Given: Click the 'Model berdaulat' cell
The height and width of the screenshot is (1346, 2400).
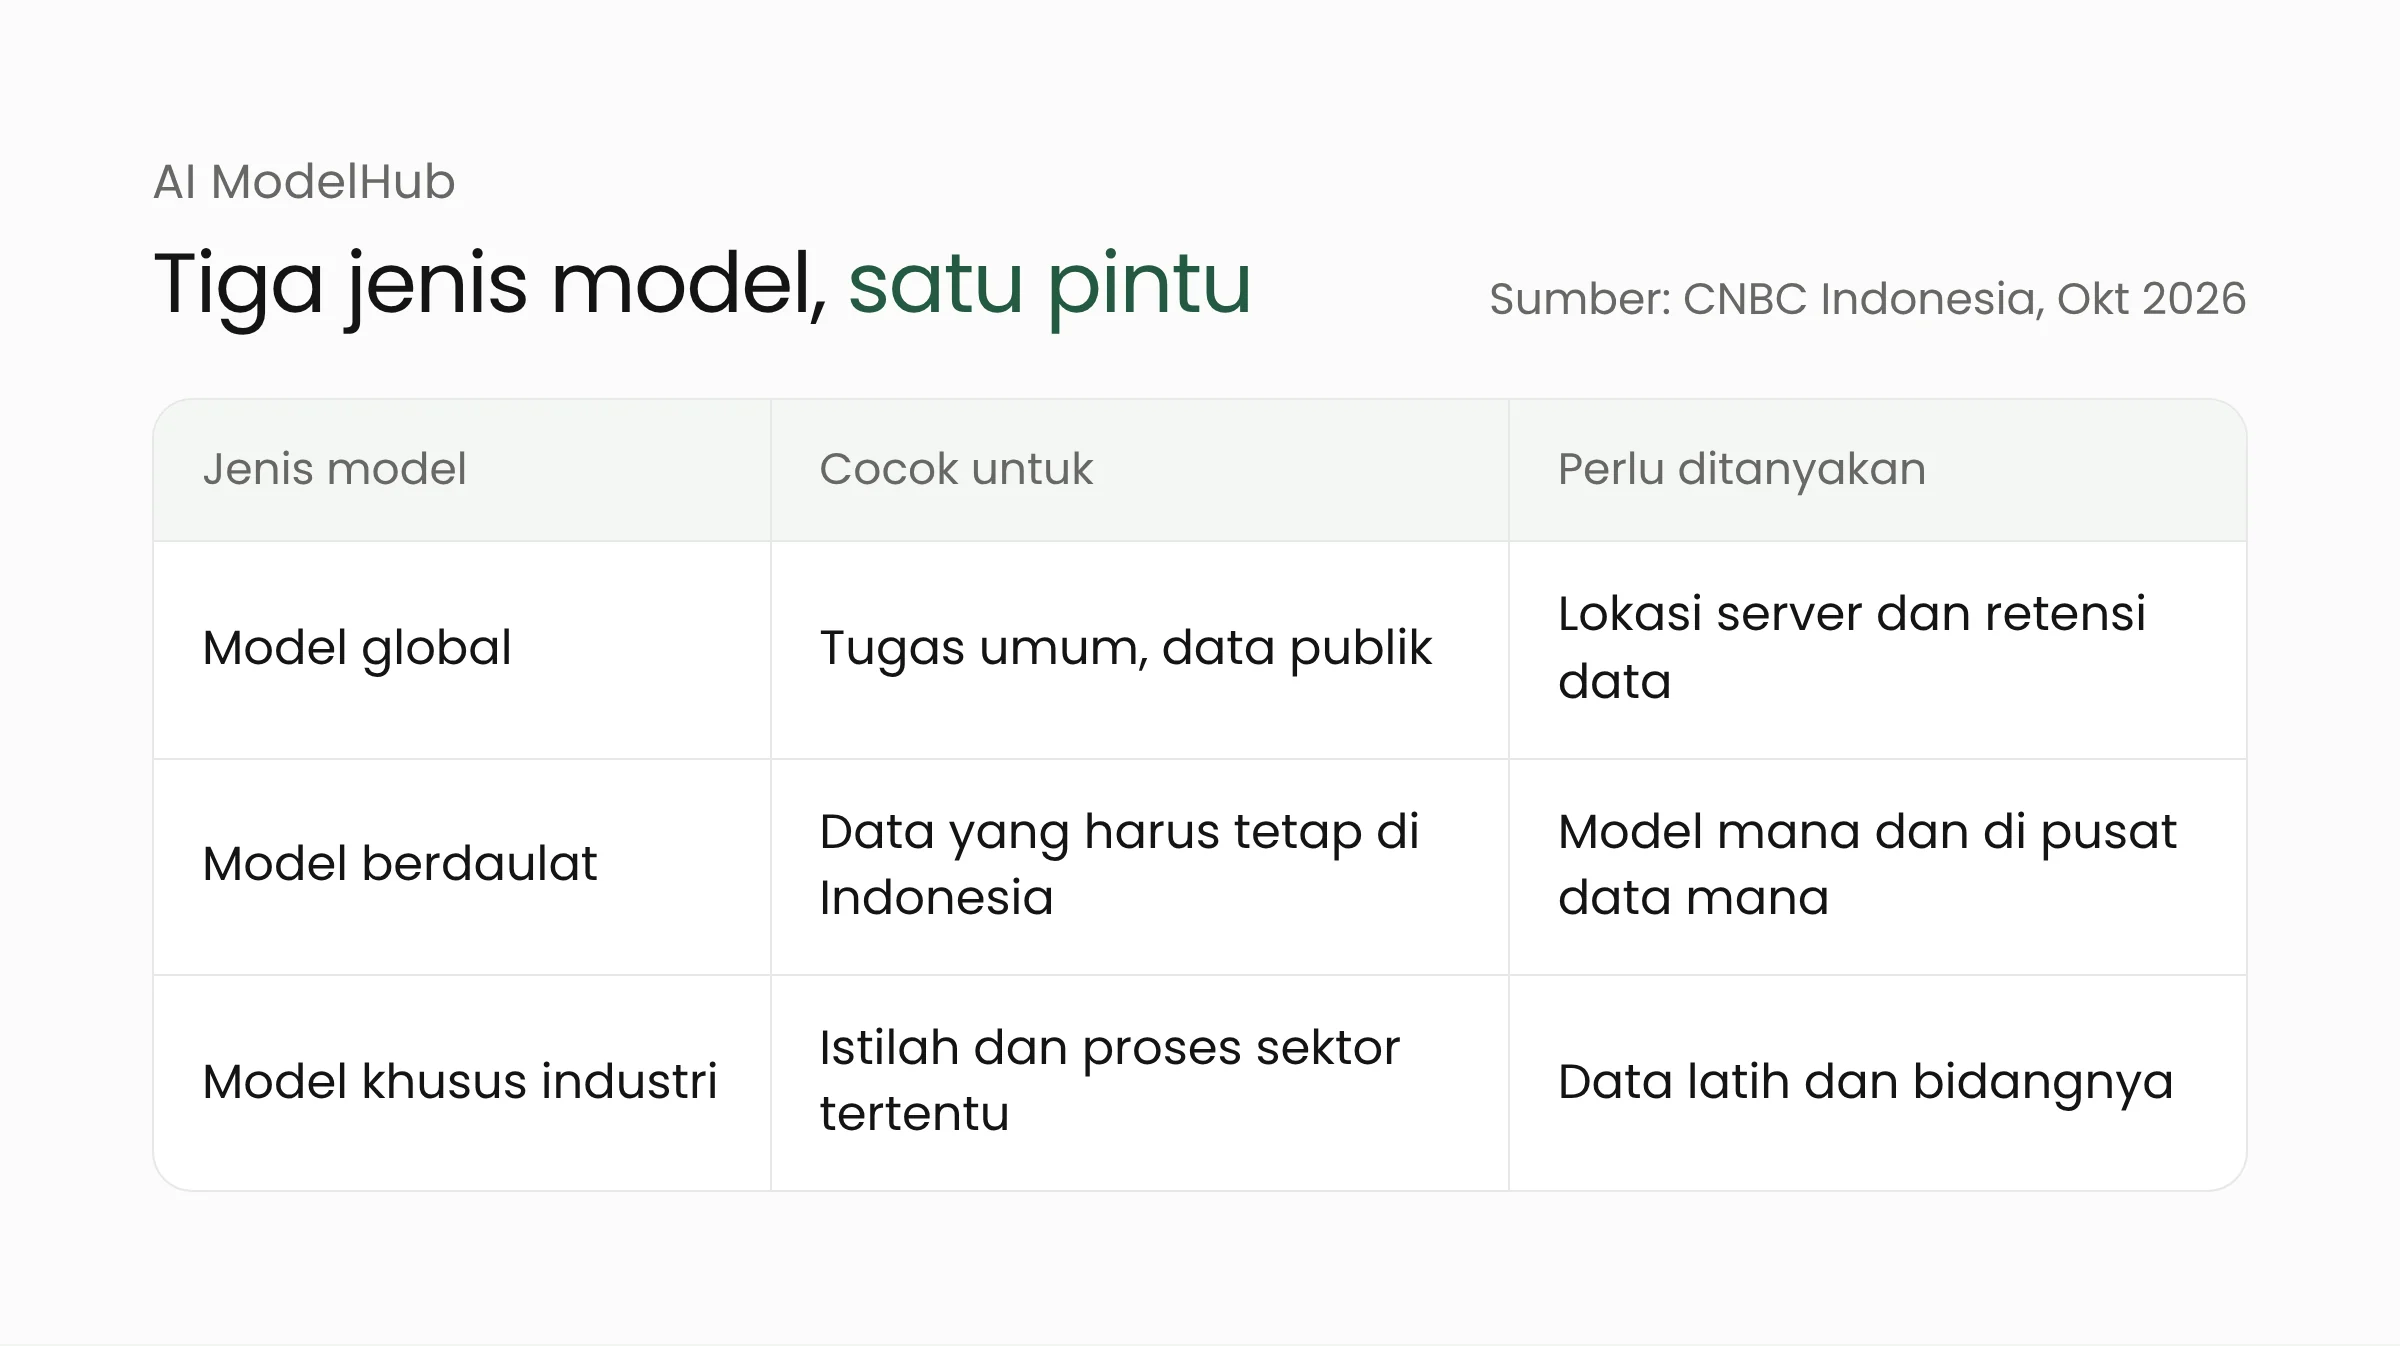Looking at the screenshot, I should [x=462, y=867].
